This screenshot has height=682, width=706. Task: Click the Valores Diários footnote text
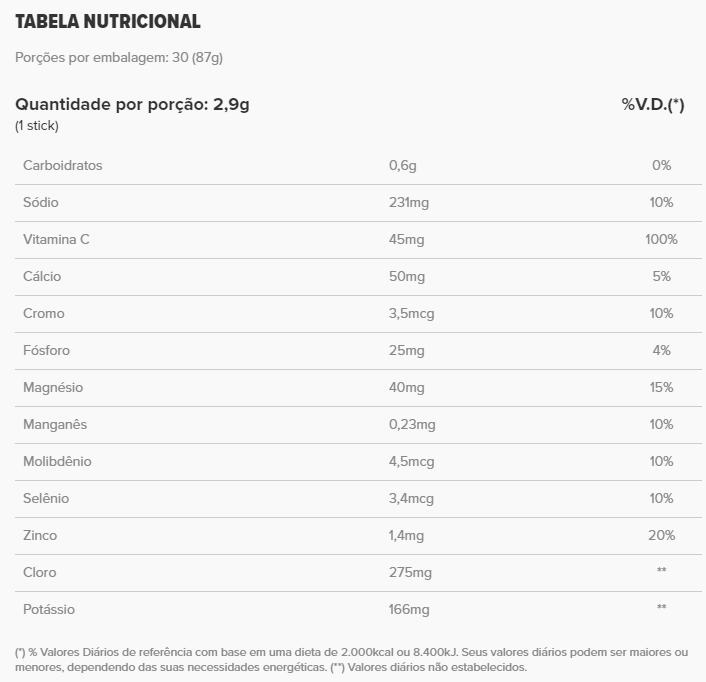[352, 659]
